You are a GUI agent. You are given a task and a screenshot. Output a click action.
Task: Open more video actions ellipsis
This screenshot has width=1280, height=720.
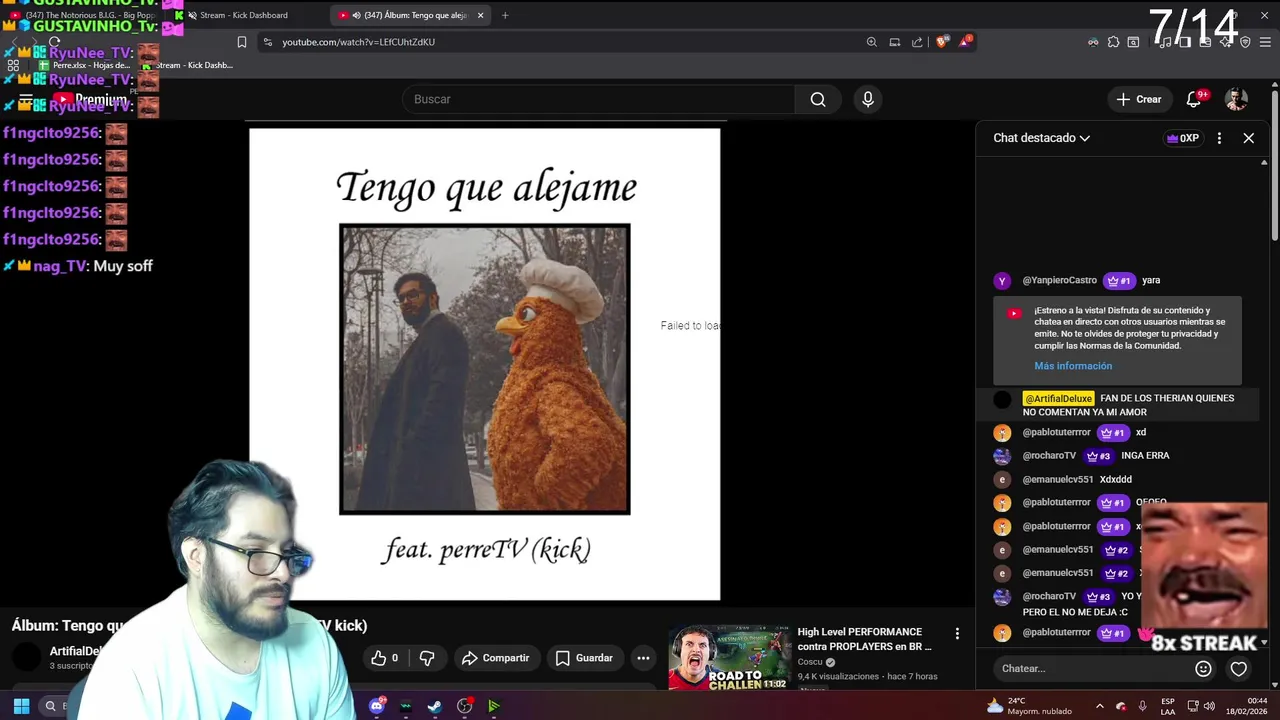(x=643, y=658)
